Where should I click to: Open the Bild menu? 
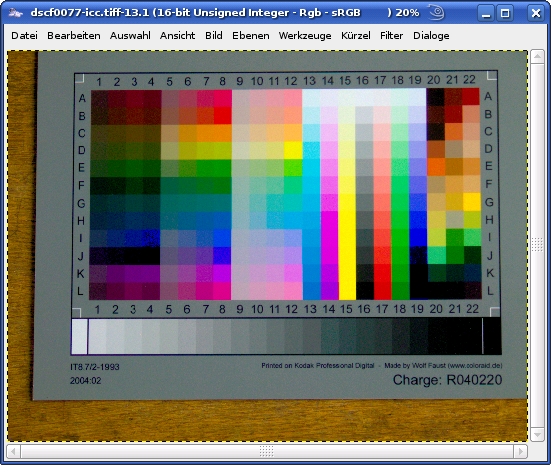pos(214,35)
